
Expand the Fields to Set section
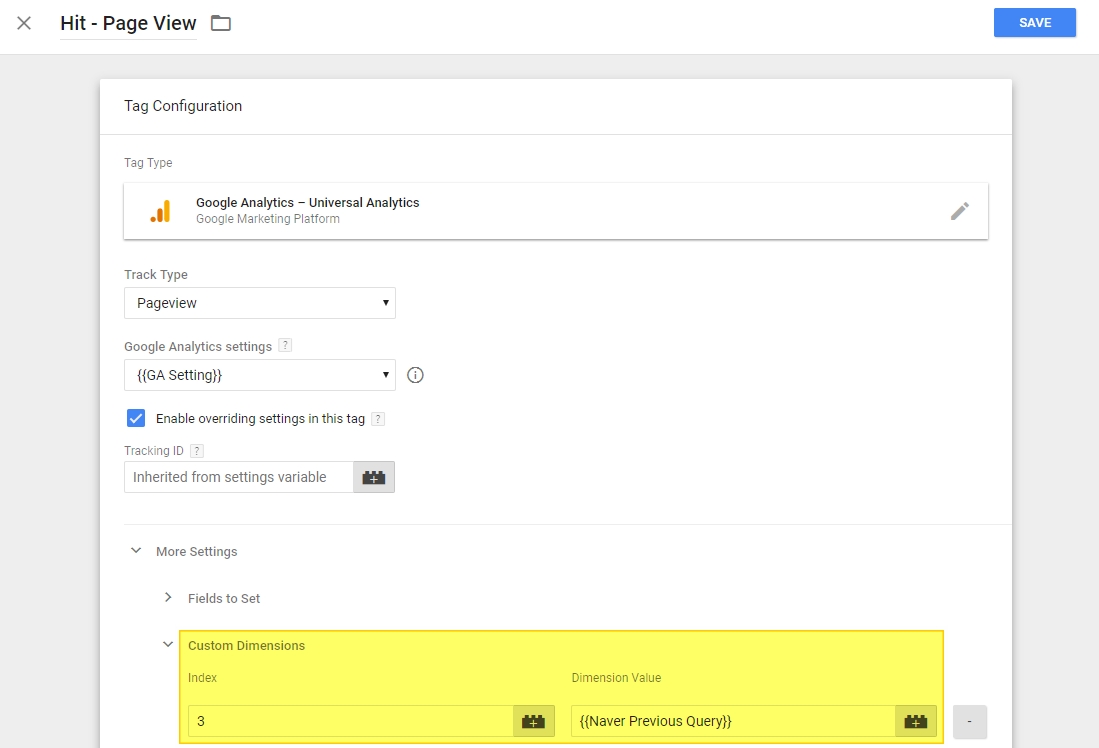pos(168,597)
